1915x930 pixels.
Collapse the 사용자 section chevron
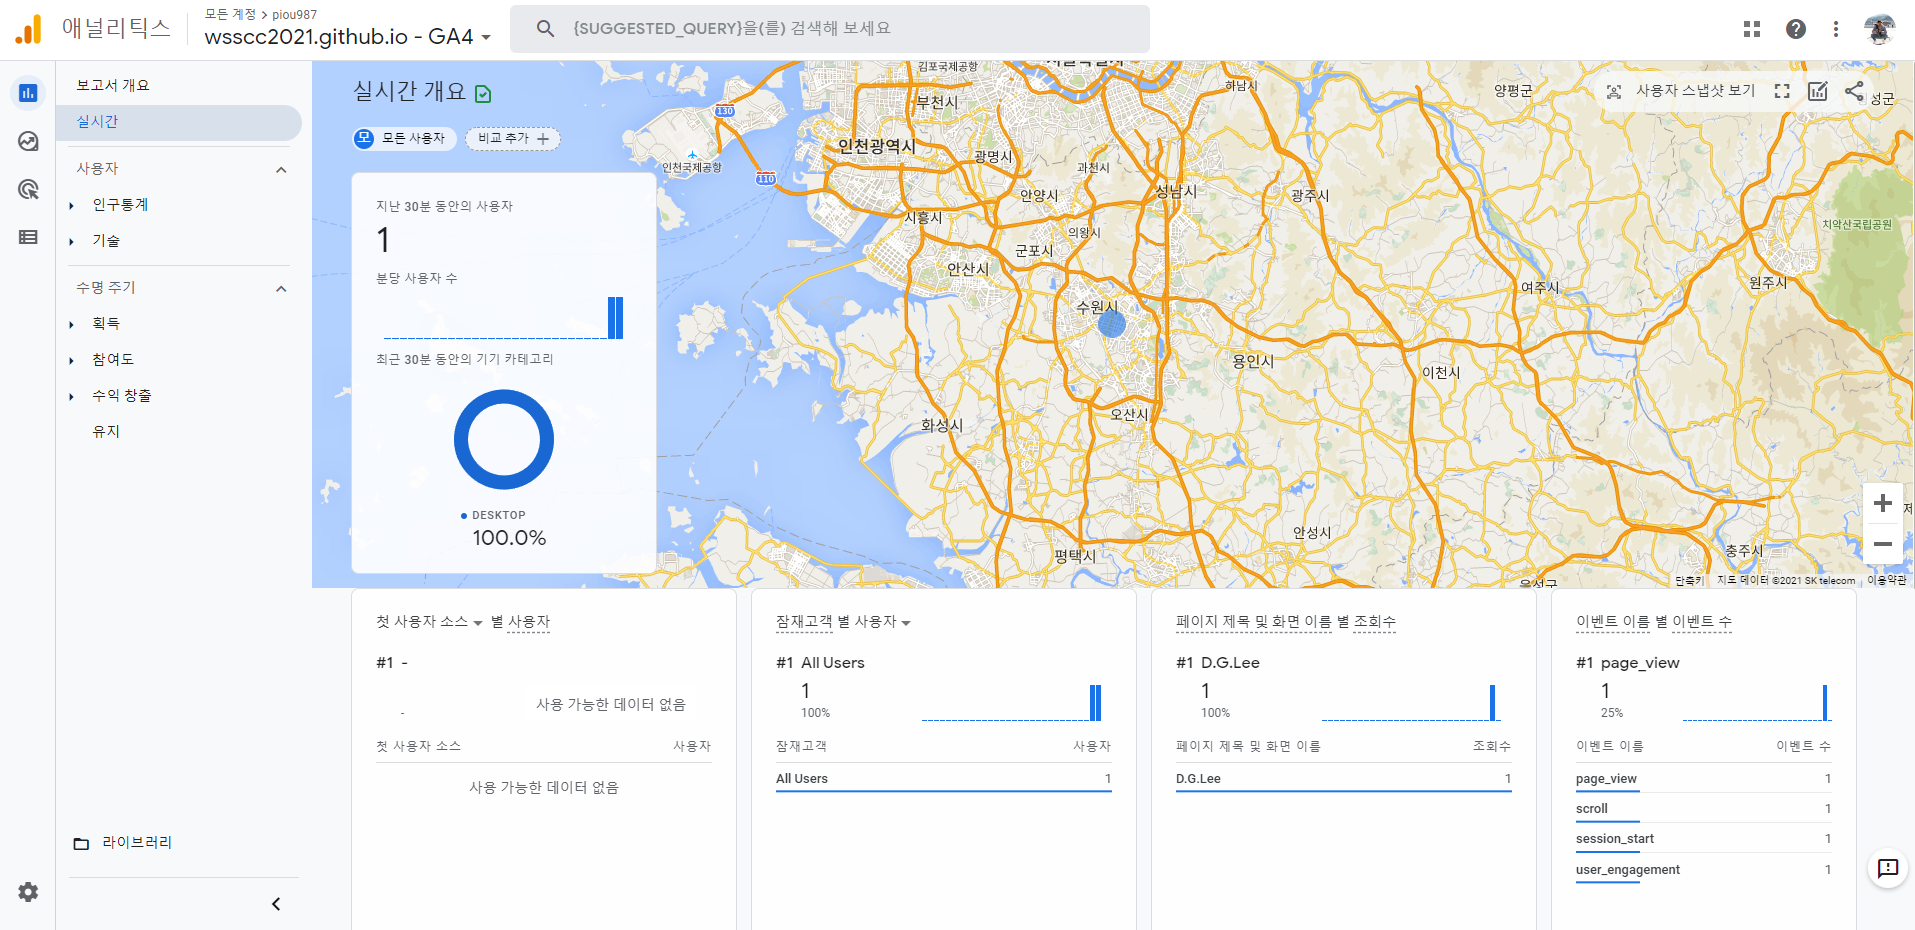[281, 169]
